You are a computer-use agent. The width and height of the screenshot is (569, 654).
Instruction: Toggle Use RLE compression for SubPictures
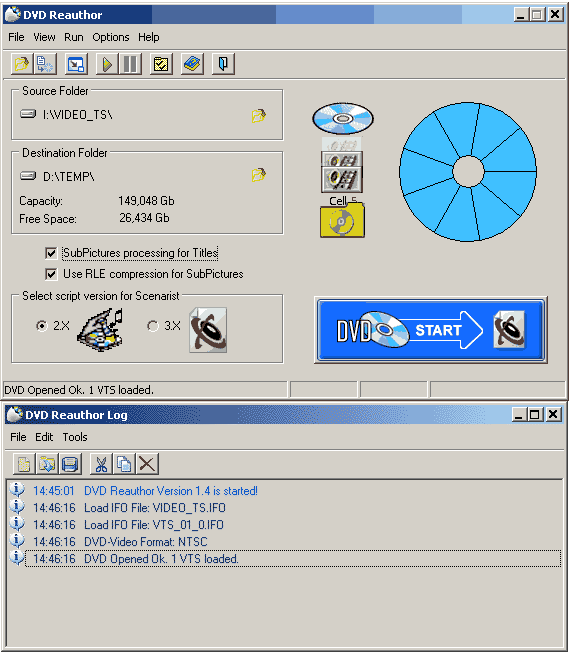[51, 274]
